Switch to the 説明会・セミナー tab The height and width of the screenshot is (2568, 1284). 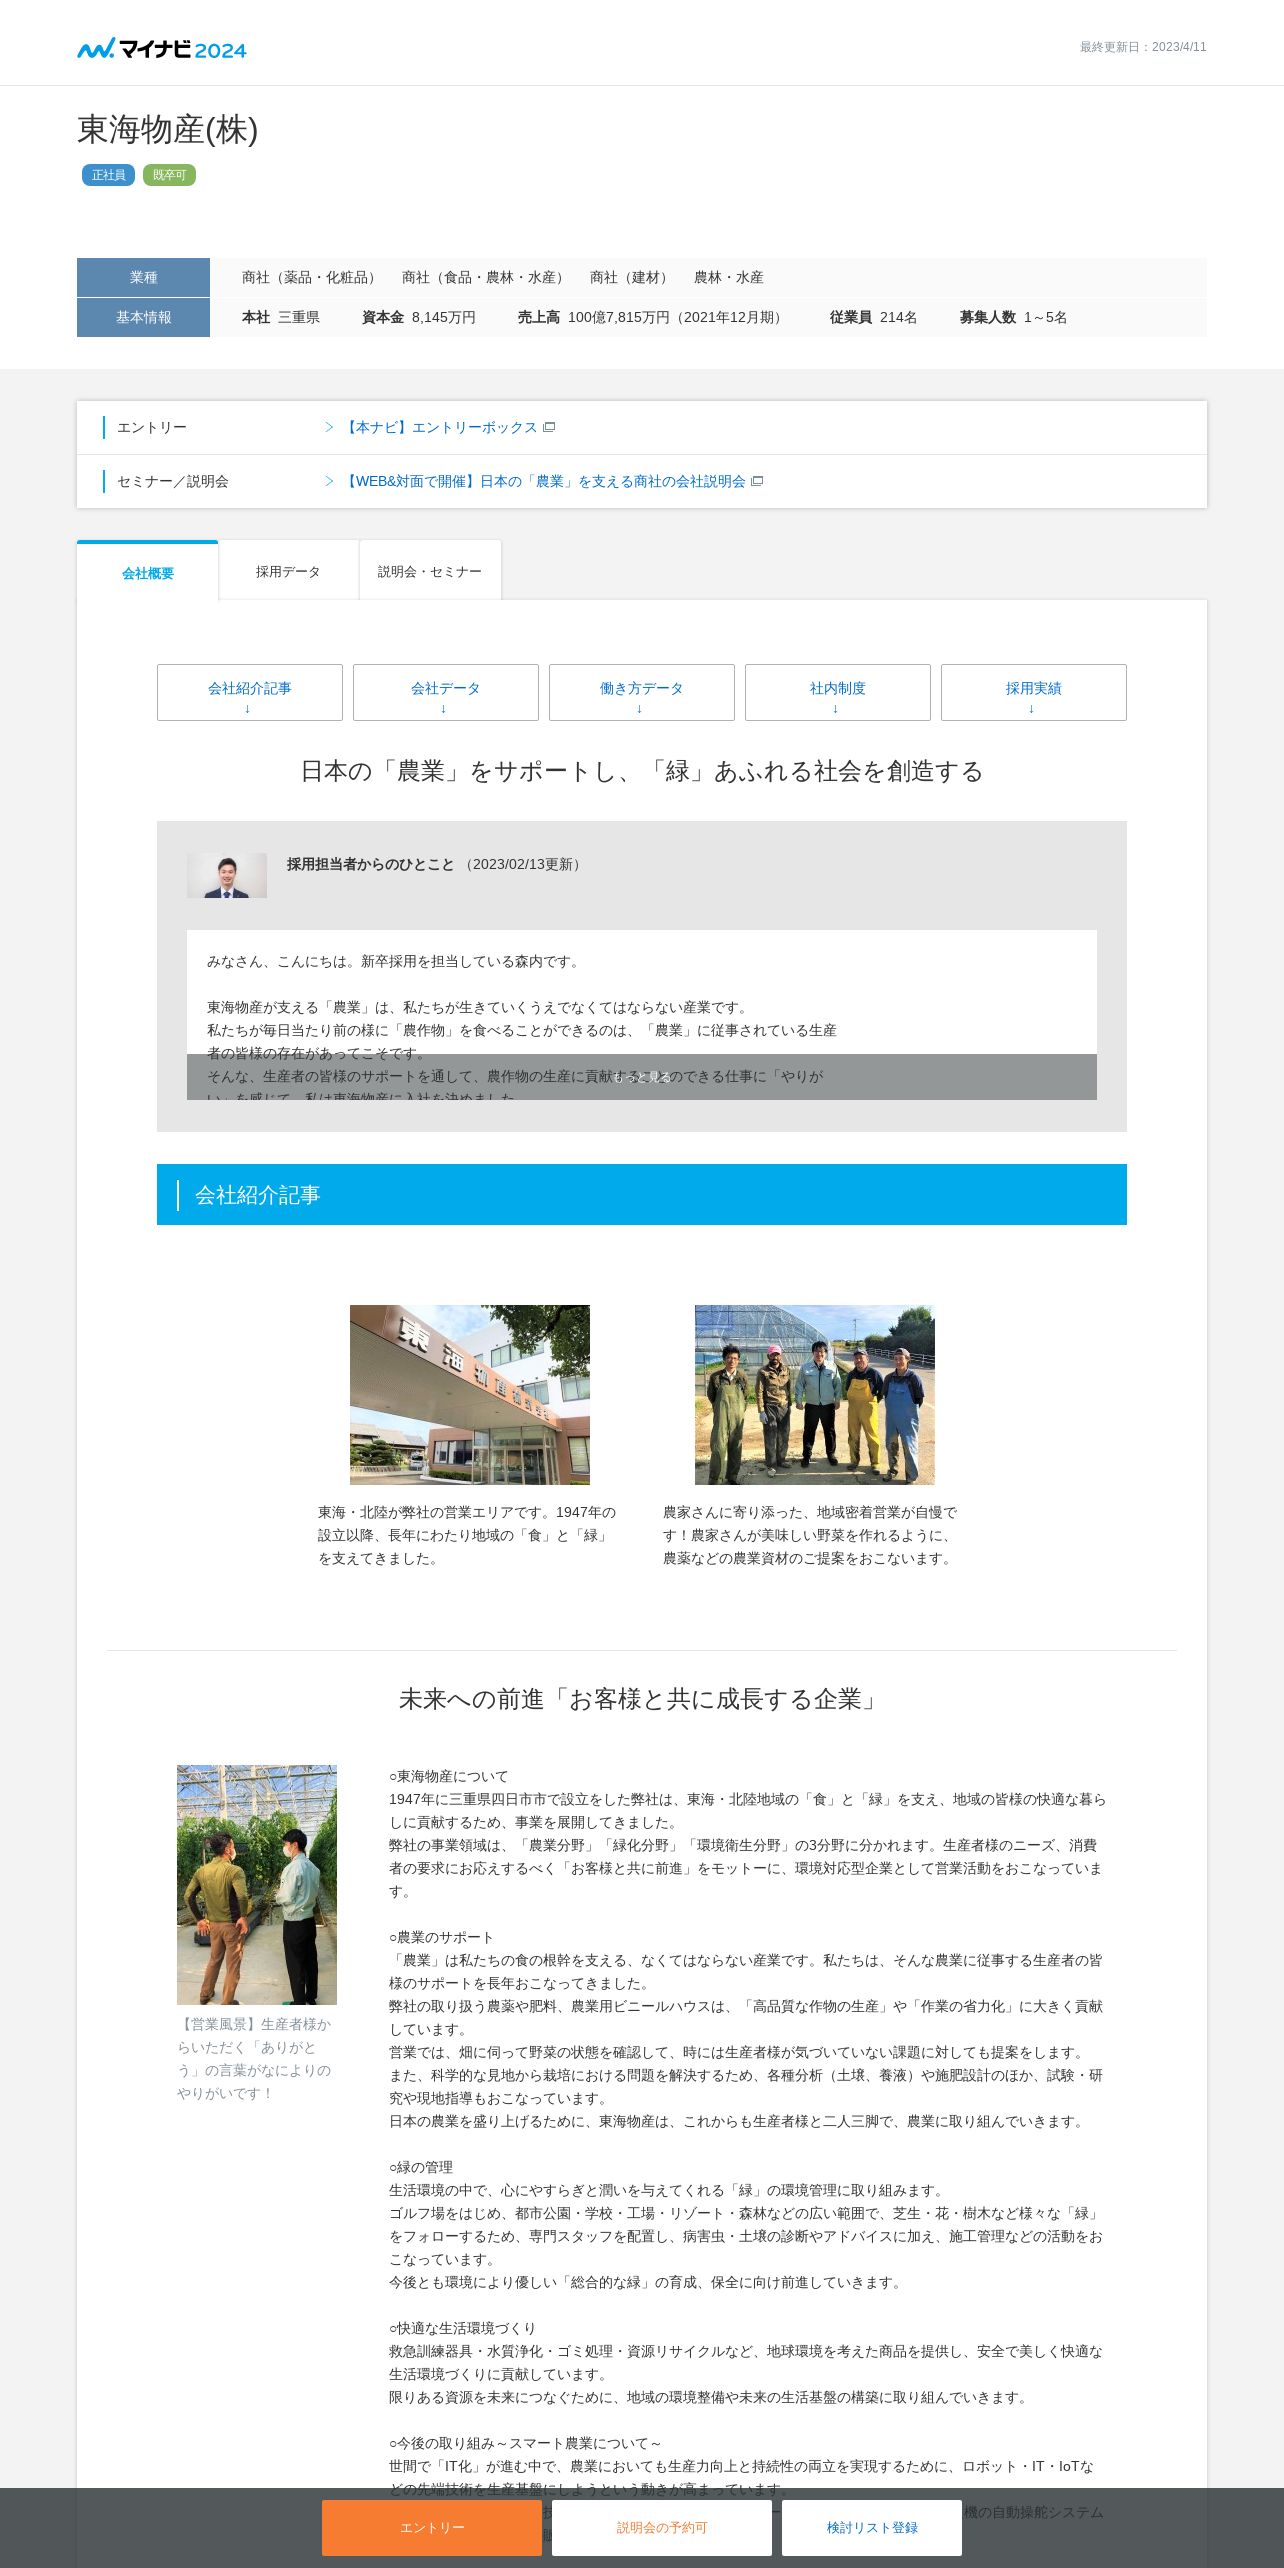[x=430, y=571]
